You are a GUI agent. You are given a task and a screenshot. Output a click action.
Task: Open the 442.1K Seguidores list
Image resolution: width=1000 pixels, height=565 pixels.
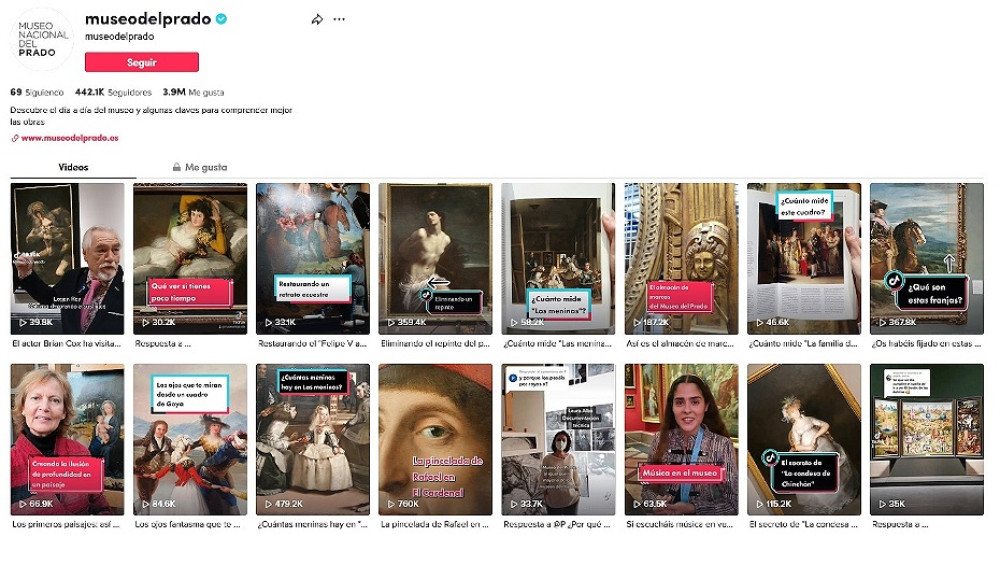(x=114, y=92)
